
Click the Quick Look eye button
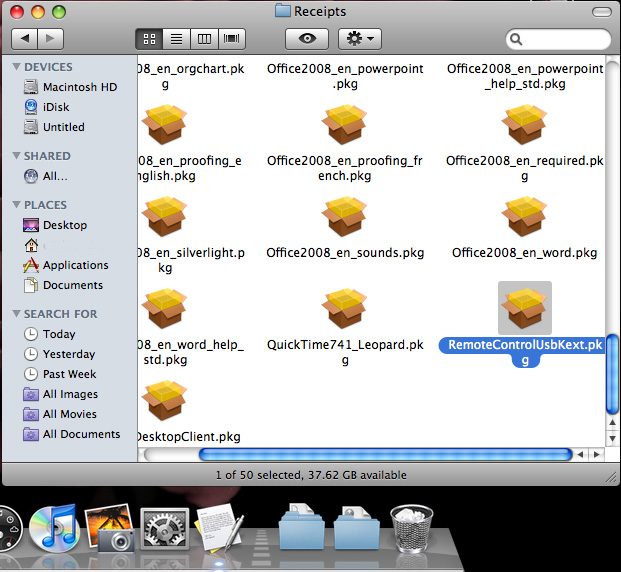tap(307, 39)
